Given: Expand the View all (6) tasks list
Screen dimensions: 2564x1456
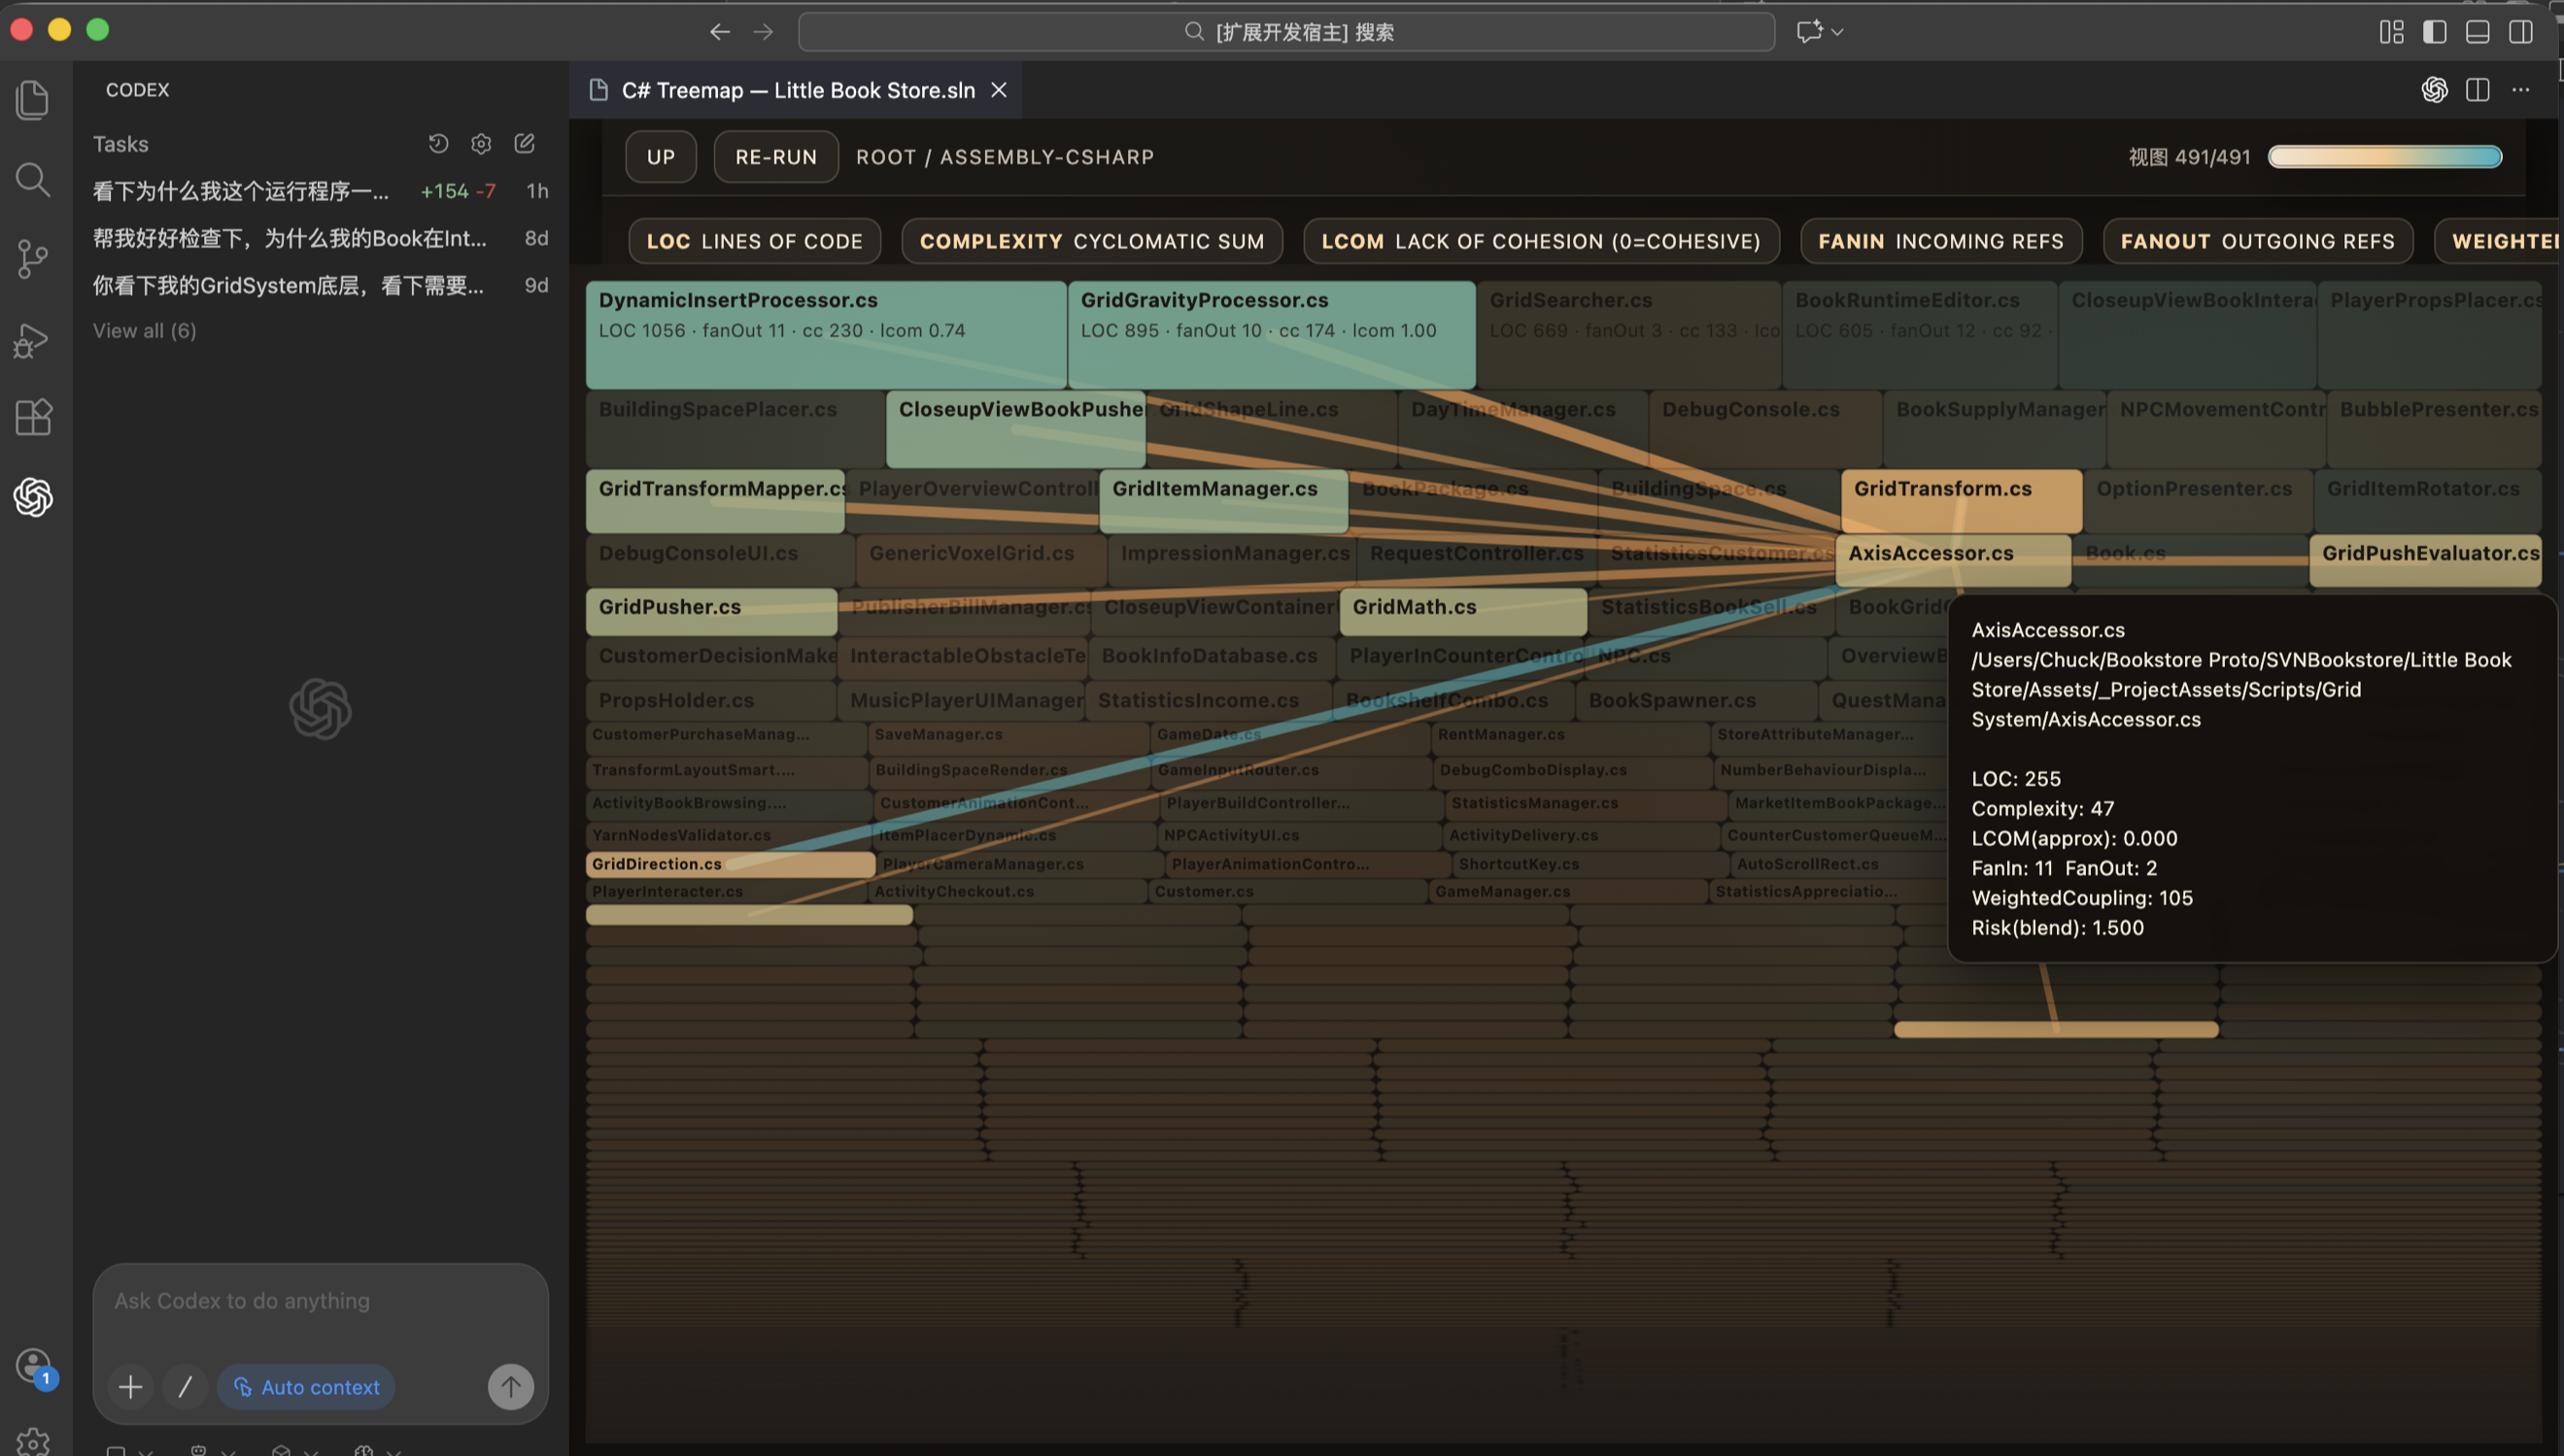Looking at the screenshot, I should coord(144,331).
